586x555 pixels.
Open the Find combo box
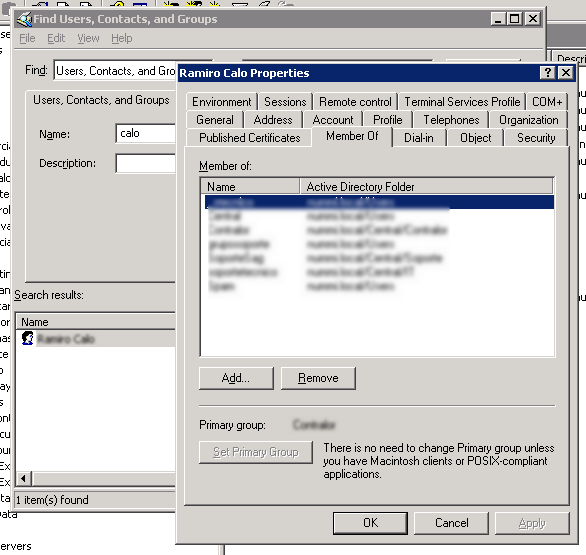click(x=115, y=71)
